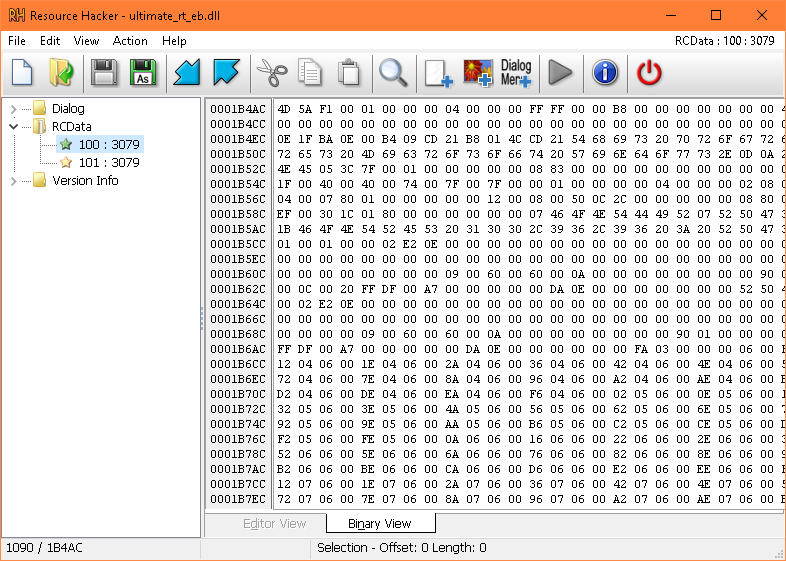Switch to the Binary View tab
Image resolution: width=786 pixels, height=561 pixels.
pyautogui.click(x=379, y=524)
